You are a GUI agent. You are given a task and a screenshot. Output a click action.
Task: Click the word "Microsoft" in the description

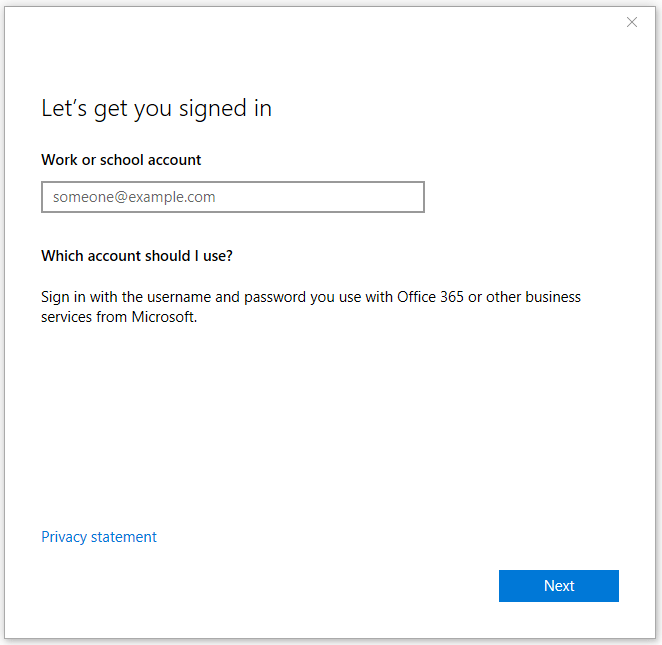point(164,317)
